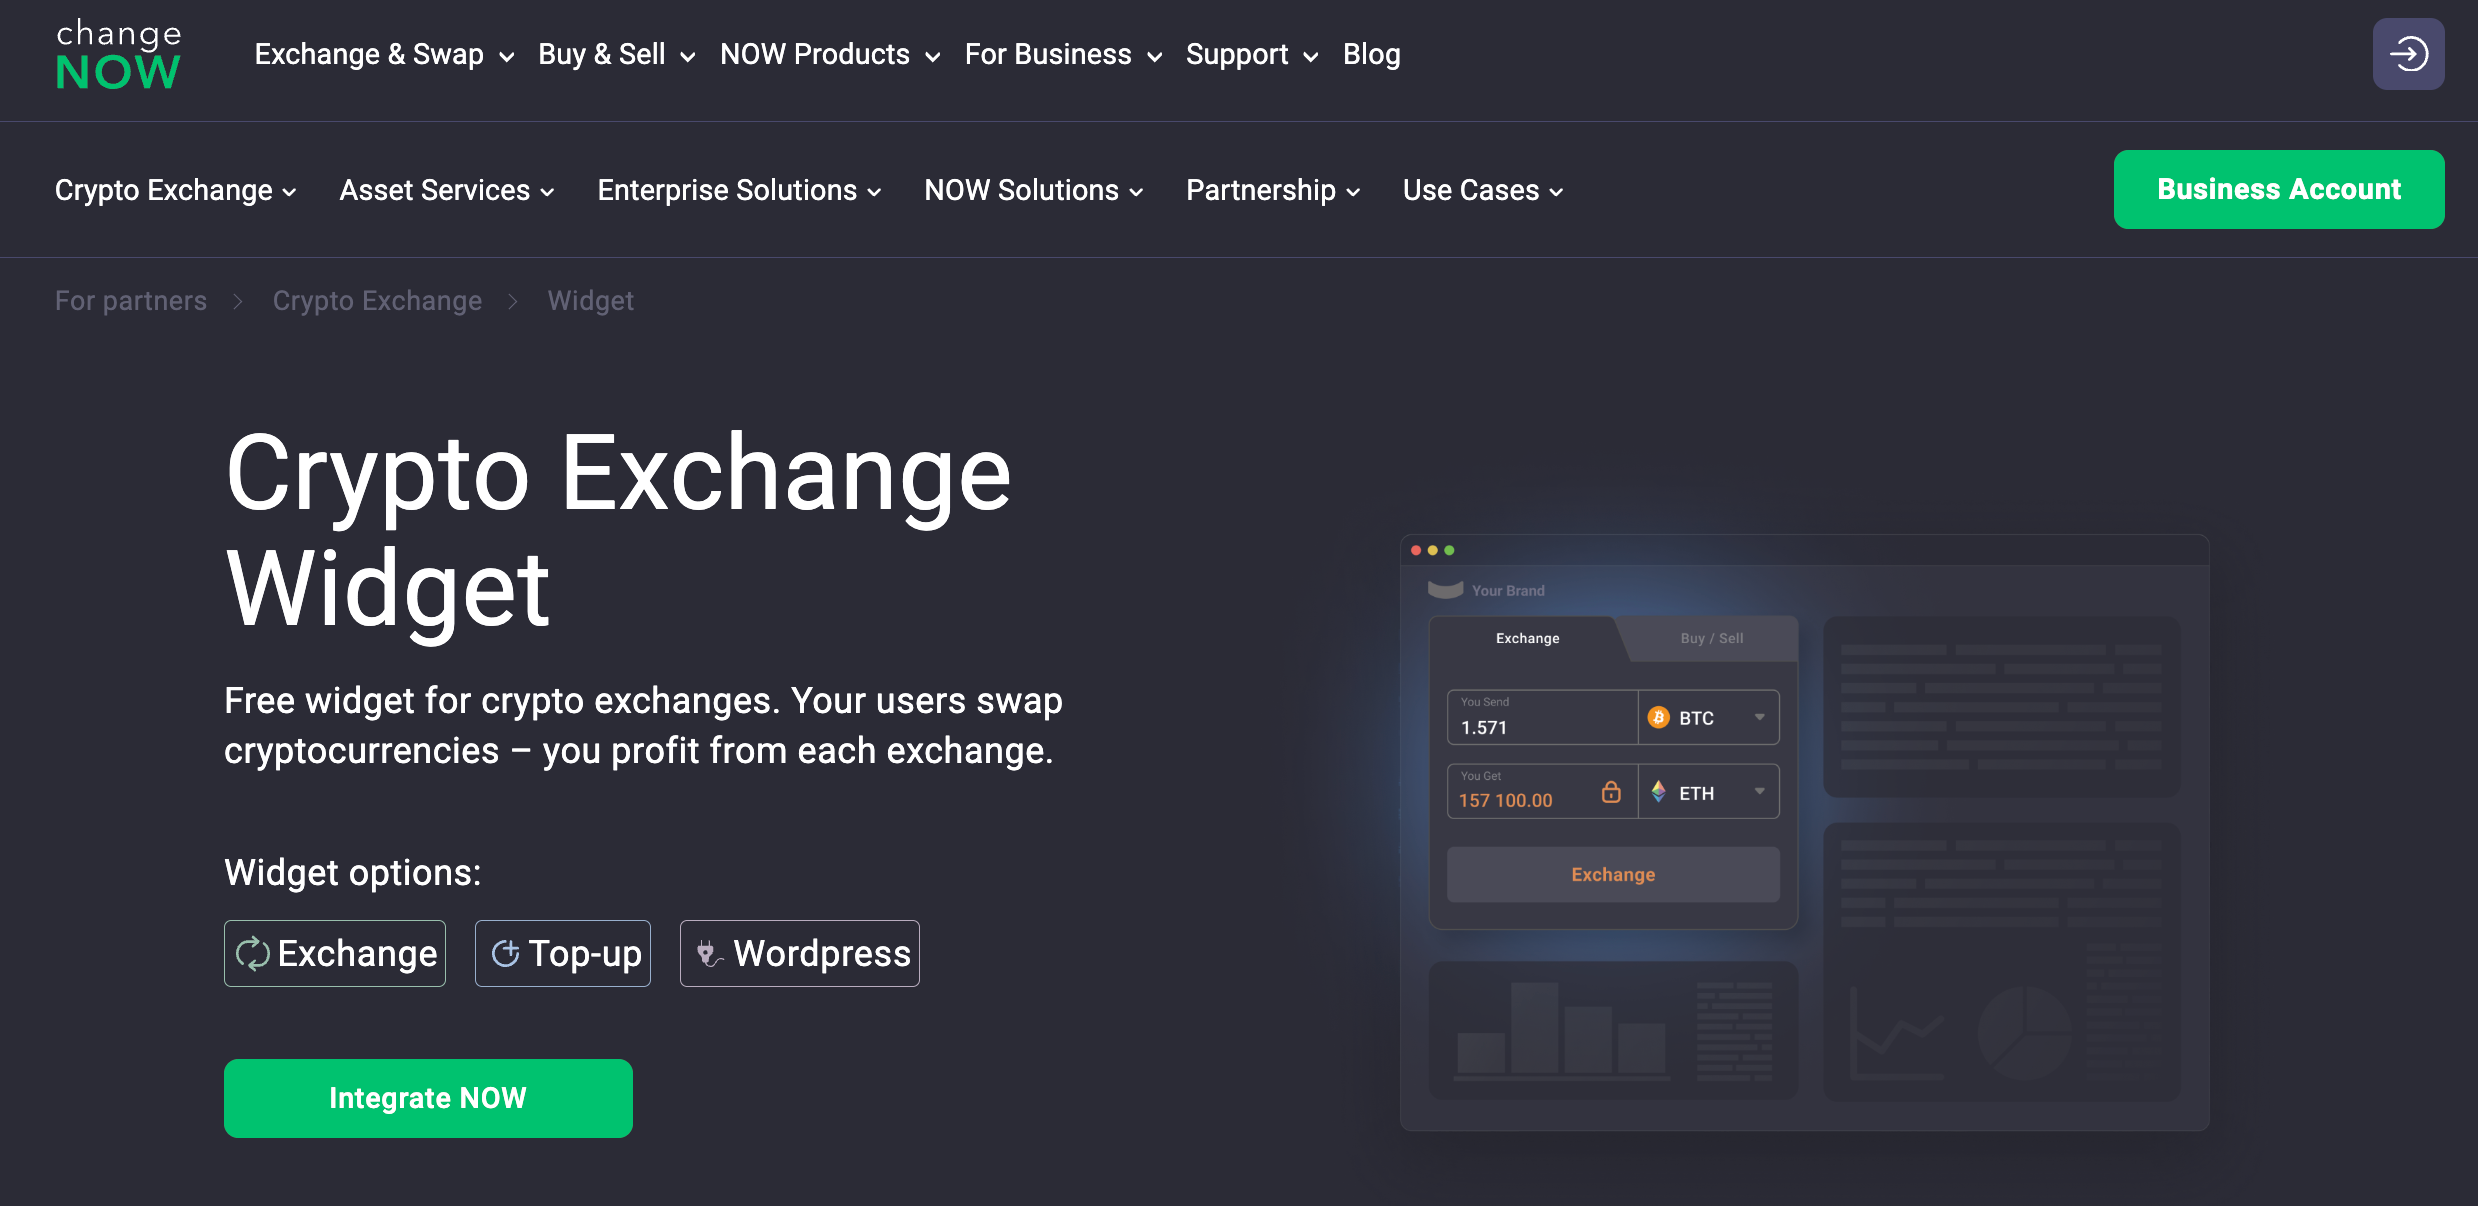Switch to the Buy / Sell tab in widget preview

click(x=1711, y=638)
